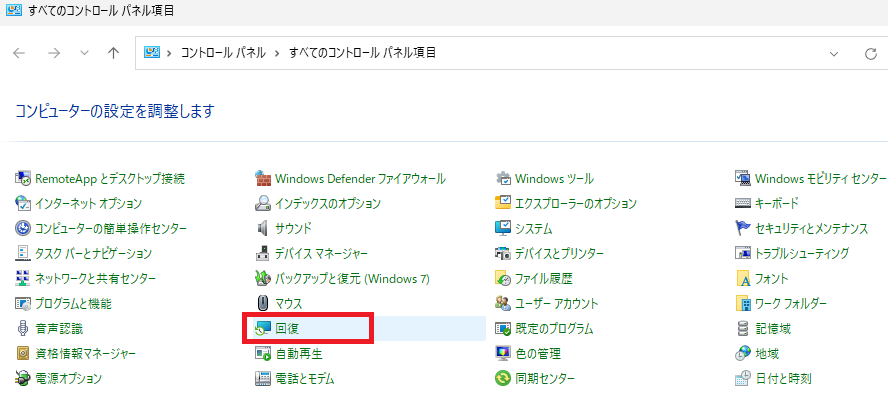
Task: Expand chevron after address bar root icon
Action: pyautogui.click(x=169, y=54)
